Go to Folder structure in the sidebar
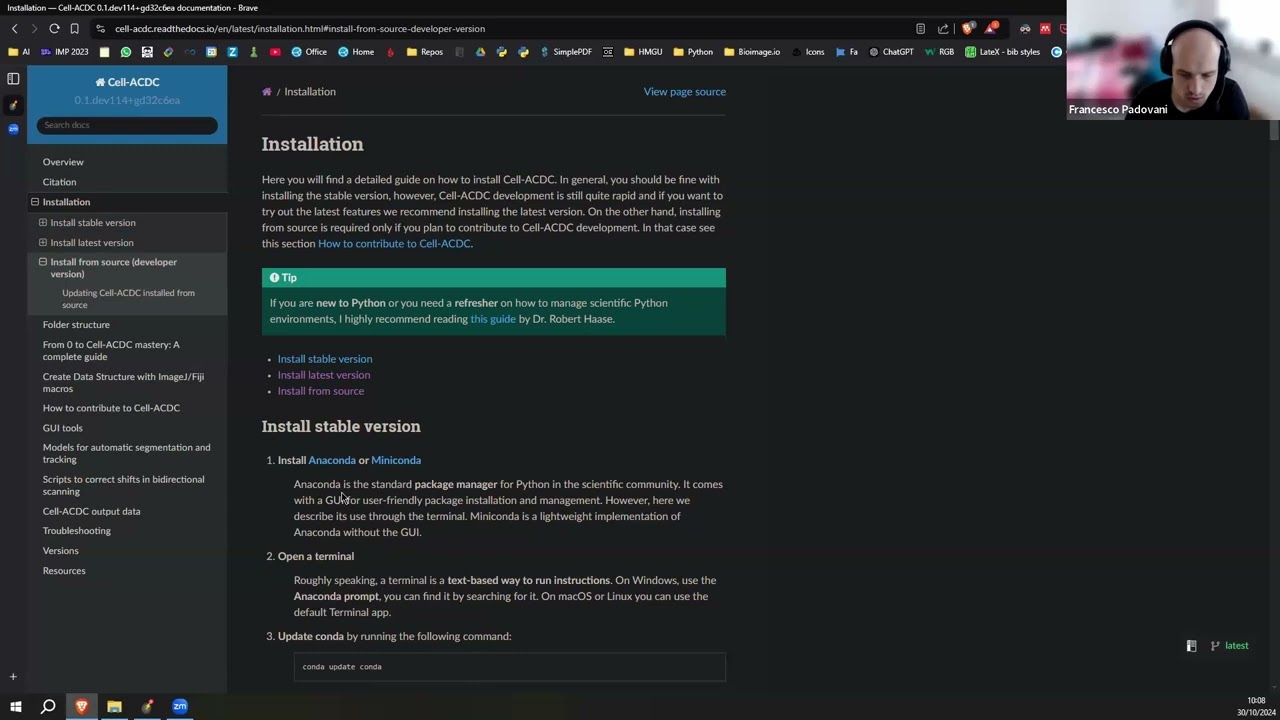The image size is (1280, 720). click(76, 325)
